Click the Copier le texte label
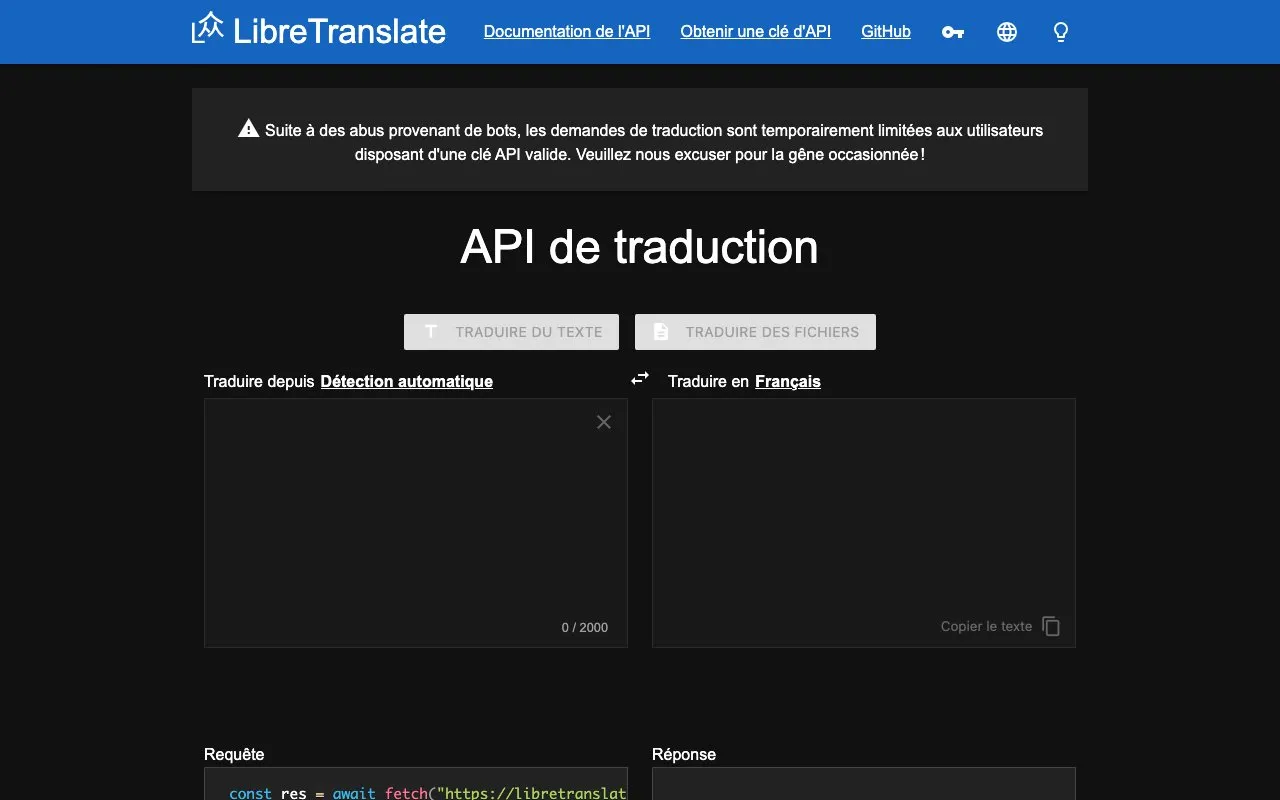The height and width of the screenshot is (800, 1280). tap(986, 626)
